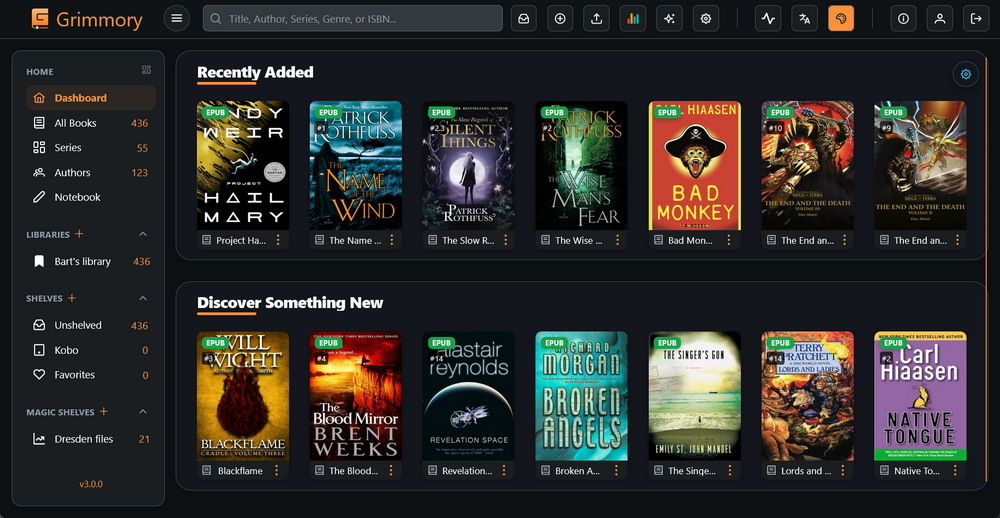Open All Books in sidebar
The height and width of the screenshot is (518, 1000).
91,122
